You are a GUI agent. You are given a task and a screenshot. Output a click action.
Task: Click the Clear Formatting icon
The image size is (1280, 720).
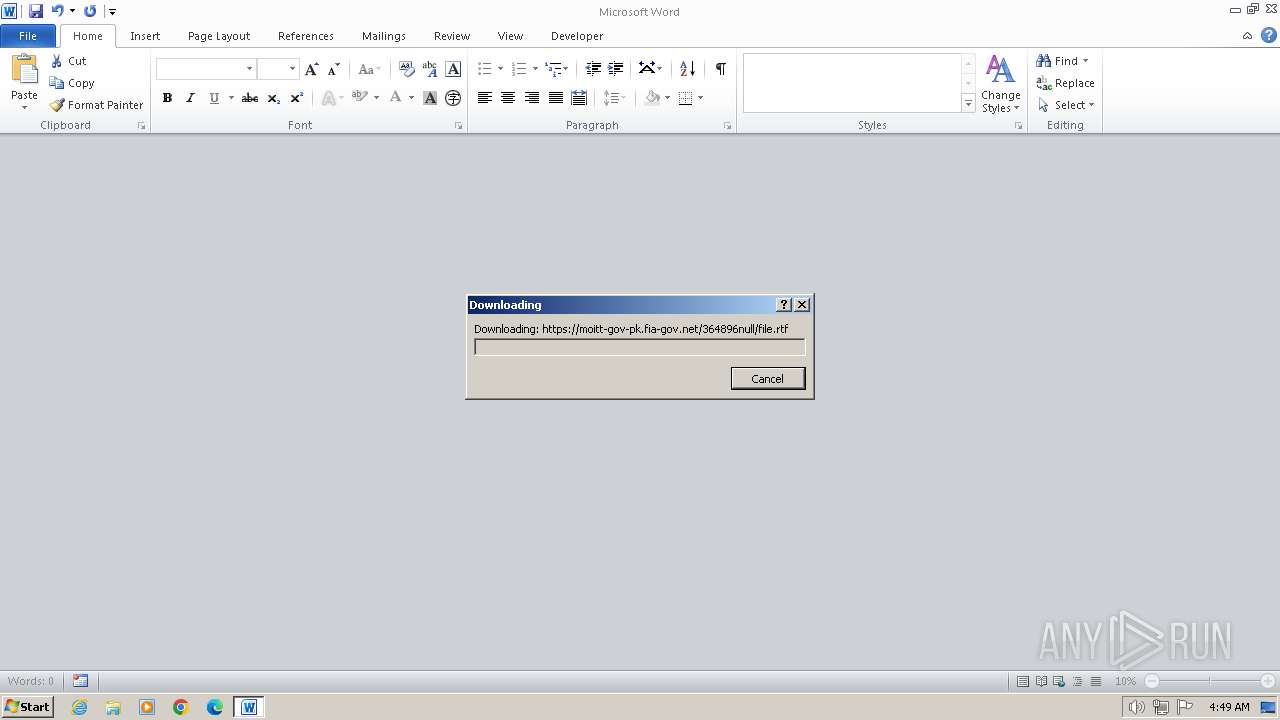point(406,69)
